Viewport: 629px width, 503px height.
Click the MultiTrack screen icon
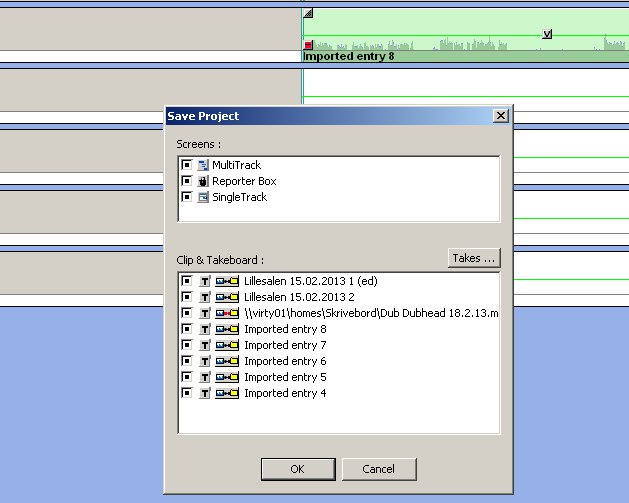pyautogui.click(x=203, y=165)
